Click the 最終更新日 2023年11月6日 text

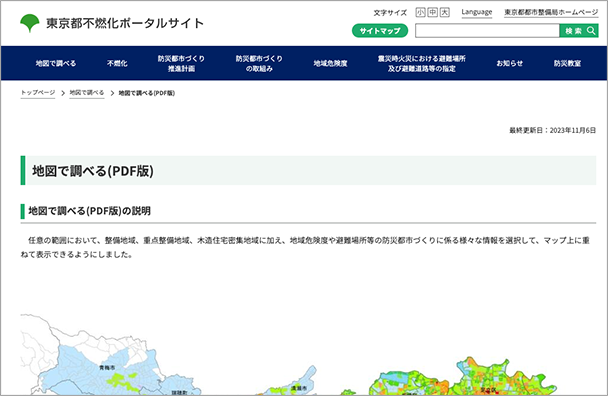pyautogui.click(x=553, y=130)
